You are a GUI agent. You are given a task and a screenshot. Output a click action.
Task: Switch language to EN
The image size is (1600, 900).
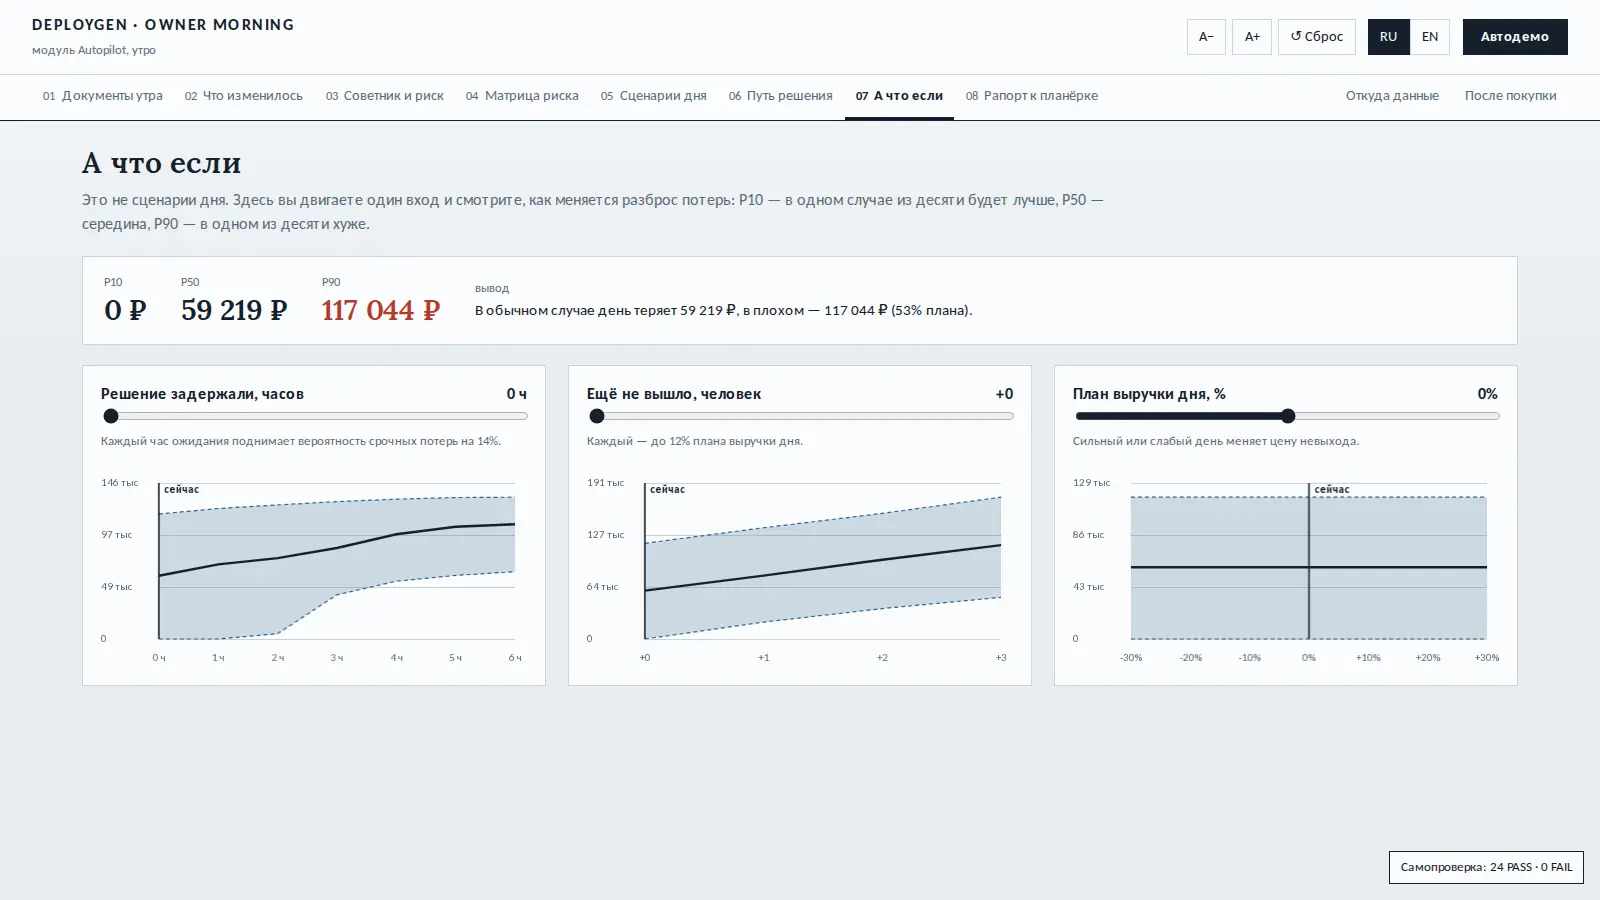click(1430, 37)
